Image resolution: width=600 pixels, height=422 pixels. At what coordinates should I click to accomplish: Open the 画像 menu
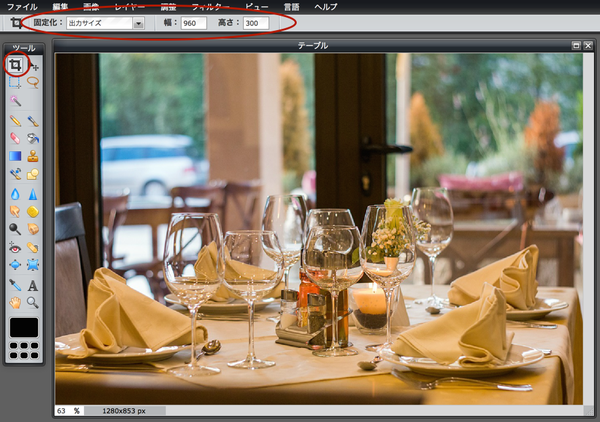(x=91, y=7)
